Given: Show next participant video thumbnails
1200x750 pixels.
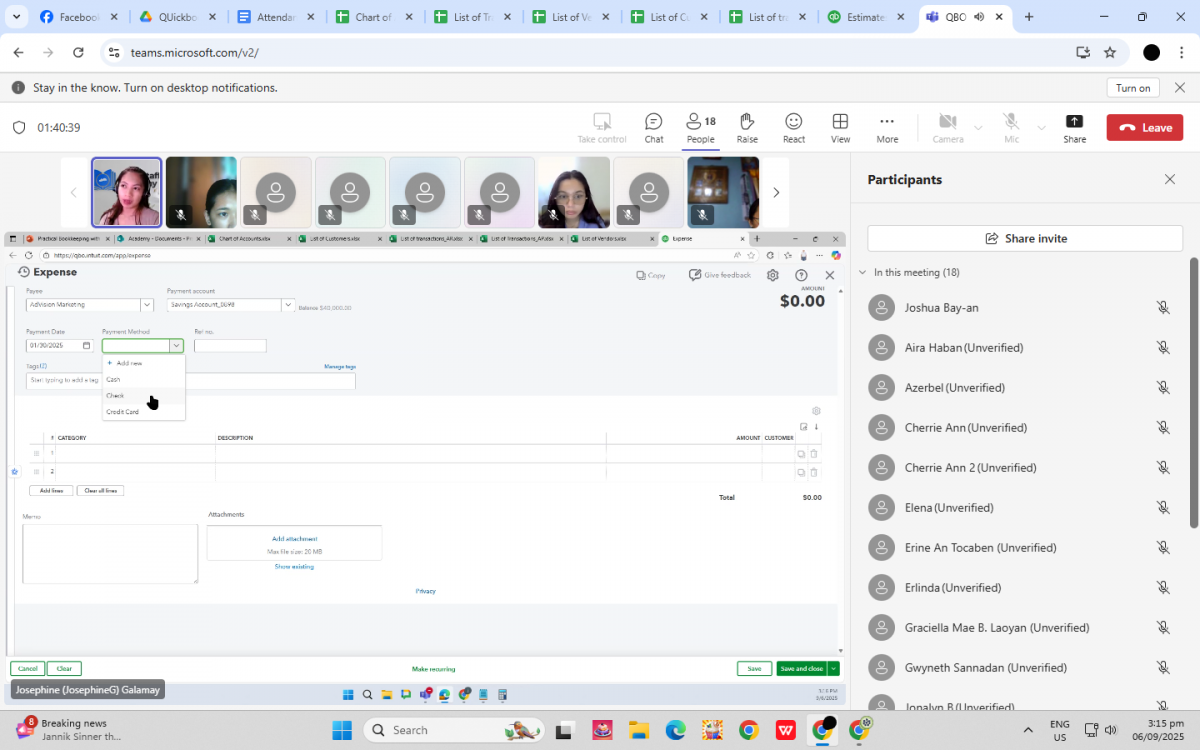Looking at the screenshot, I should 776,192.
